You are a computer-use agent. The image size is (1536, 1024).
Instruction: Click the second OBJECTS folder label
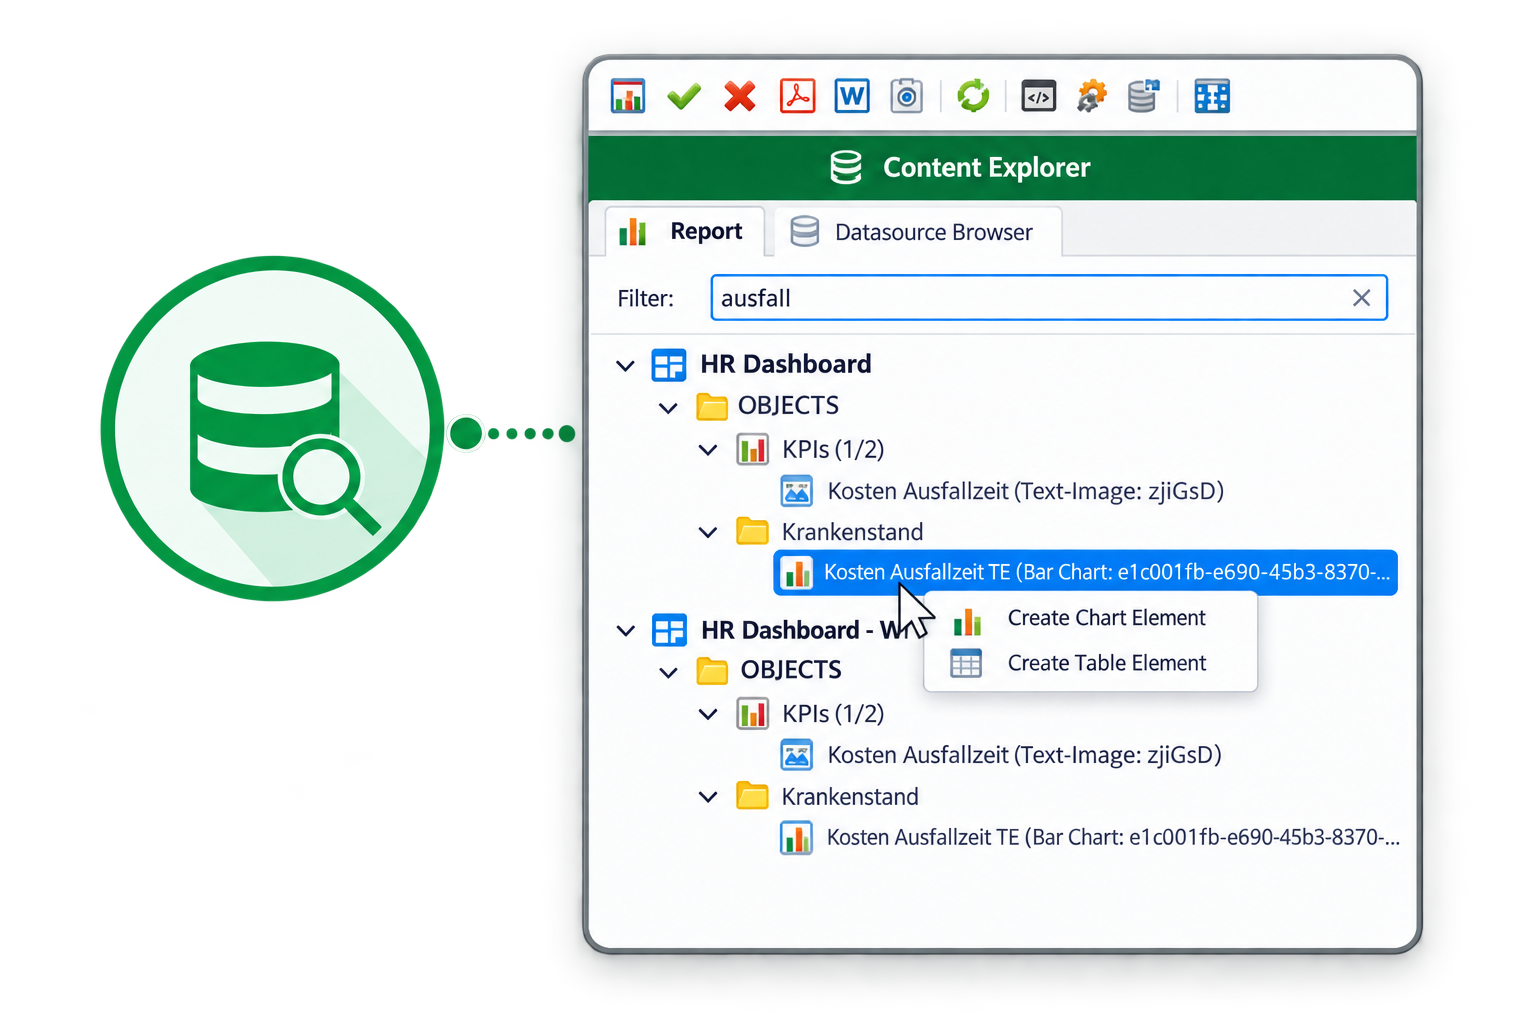pos(791,670)
